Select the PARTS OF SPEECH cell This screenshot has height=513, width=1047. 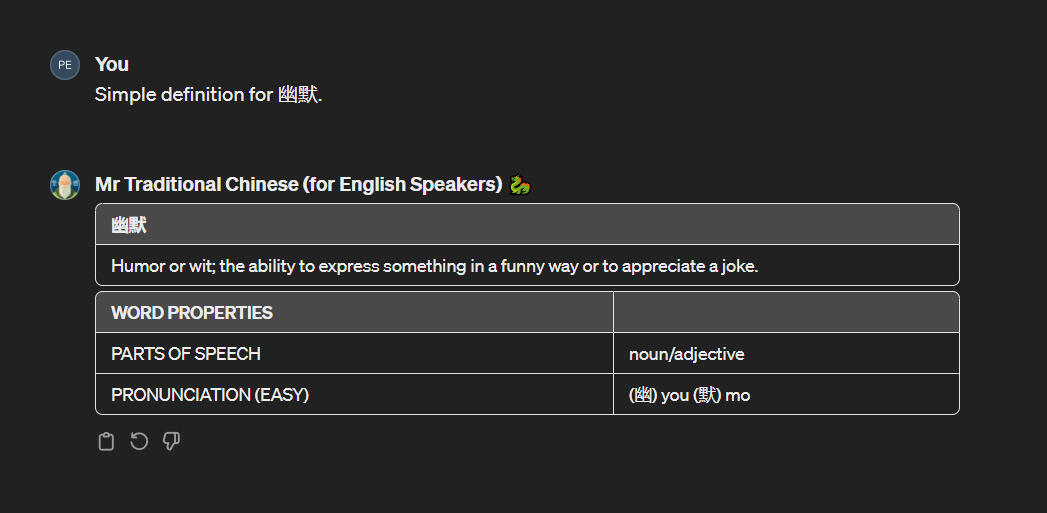pyautogui.click(x=186, y=354)
